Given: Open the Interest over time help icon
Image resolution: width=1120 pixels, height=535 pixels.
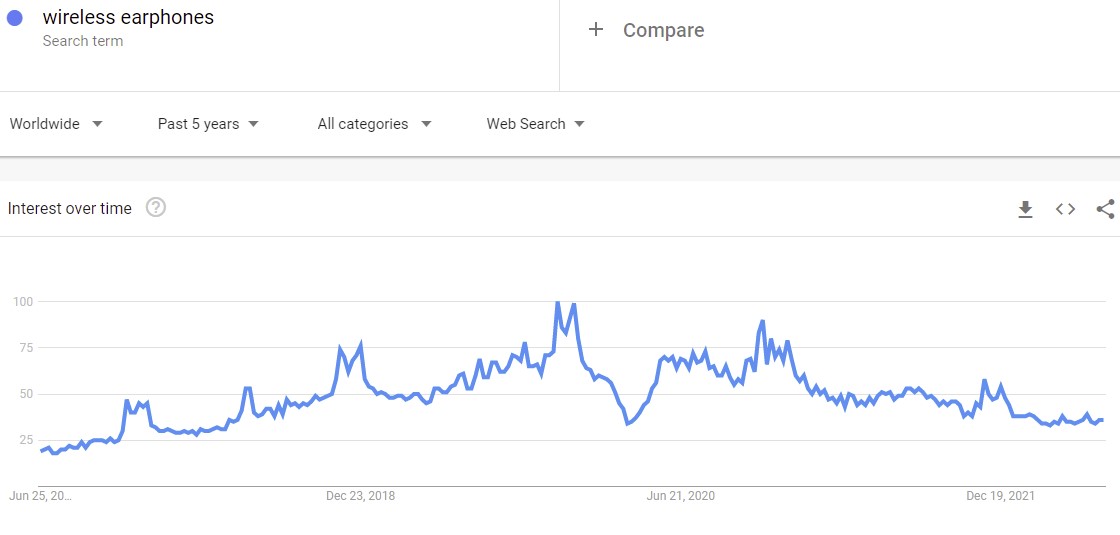Looking at the screenshot, I should 156,208.
